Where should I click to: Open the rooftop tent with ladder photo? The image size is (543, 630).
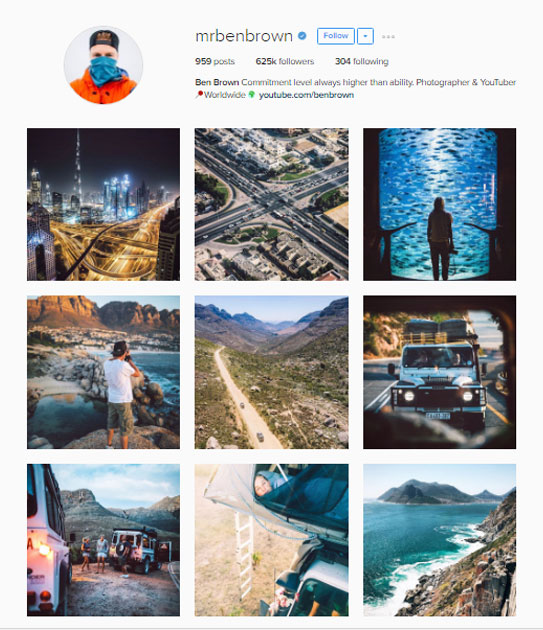pyautogui.click(x=271, y=540)
